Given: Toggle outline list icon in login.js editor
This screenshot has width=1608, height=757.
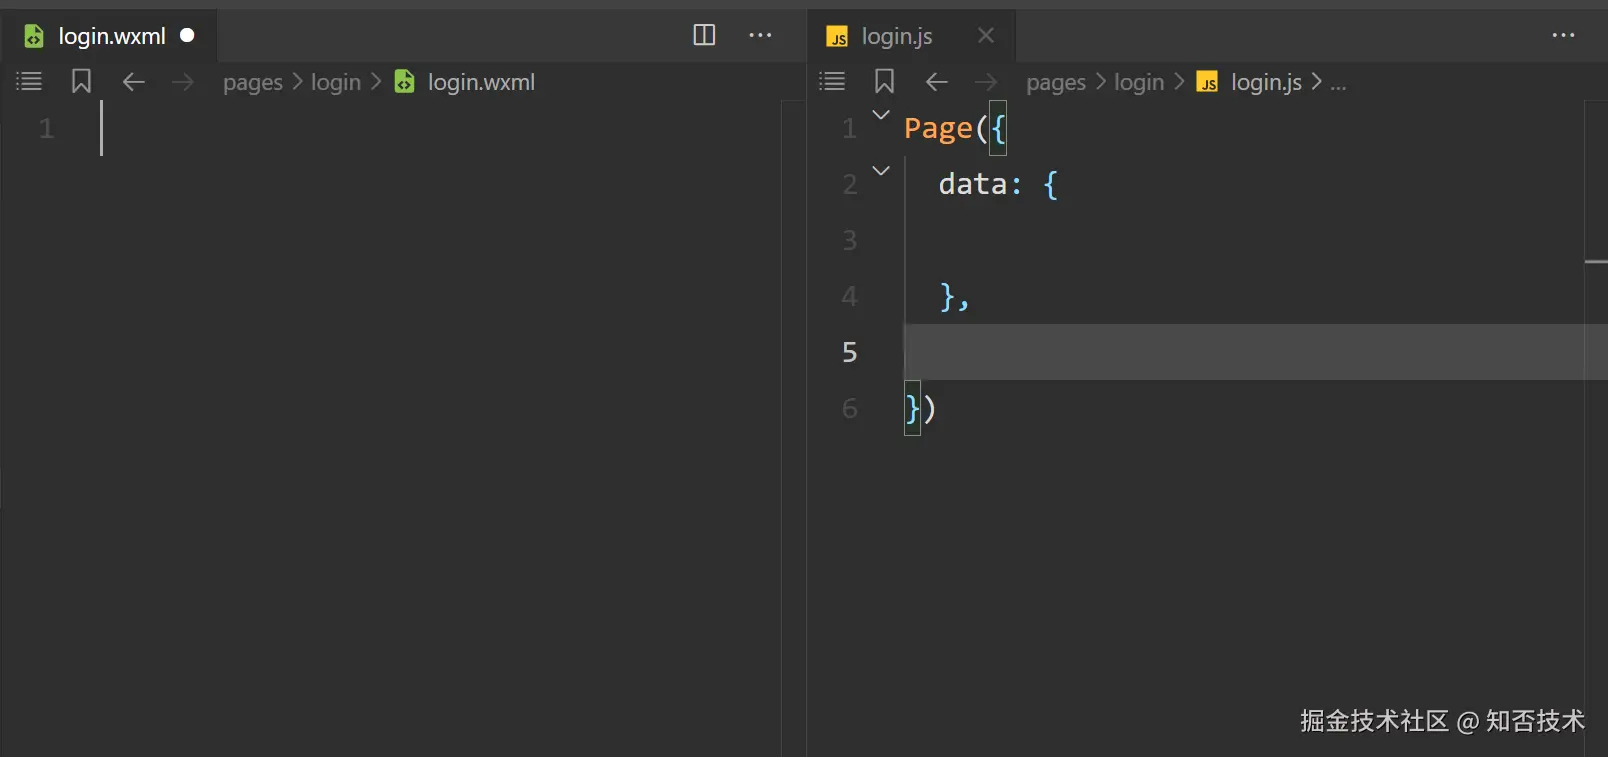Looking at the screenshot, I should click(x=832, y=82).
